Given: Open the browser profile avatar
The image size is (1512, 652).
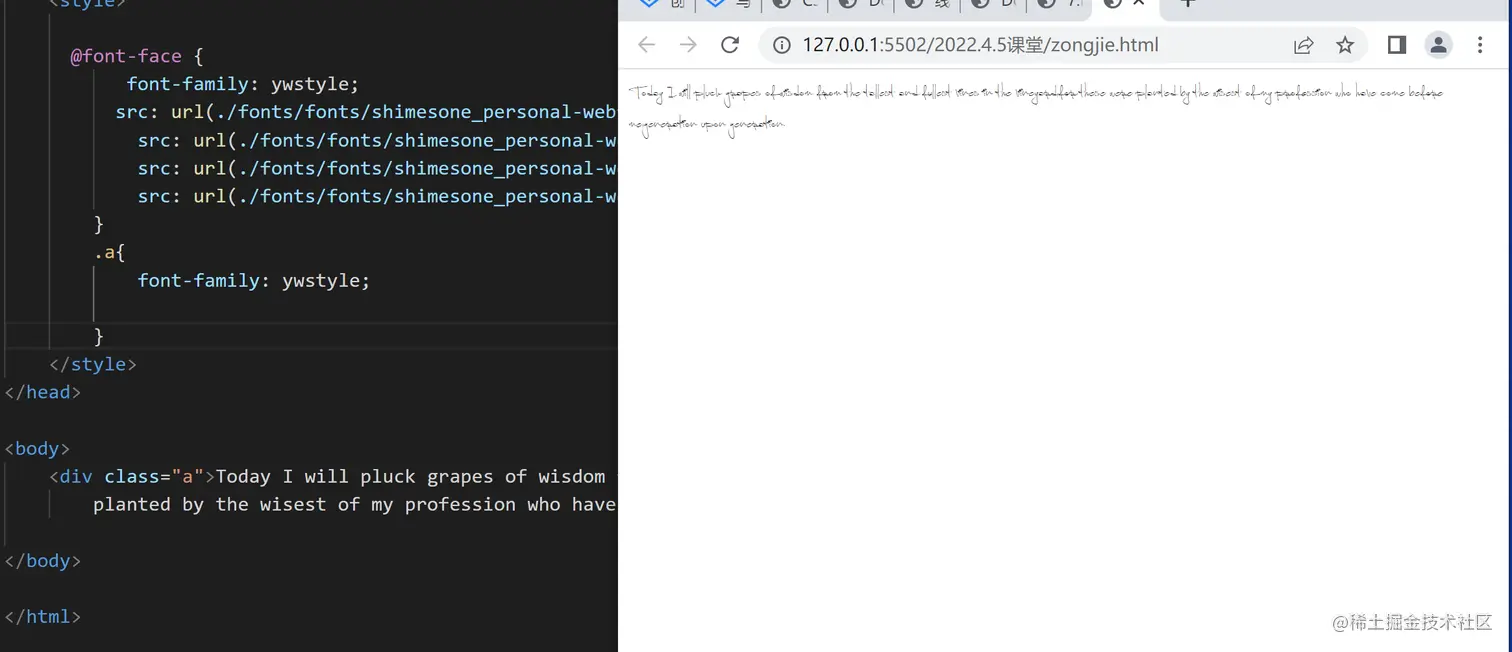Looking at the screenshot, I should (1438, 45).
